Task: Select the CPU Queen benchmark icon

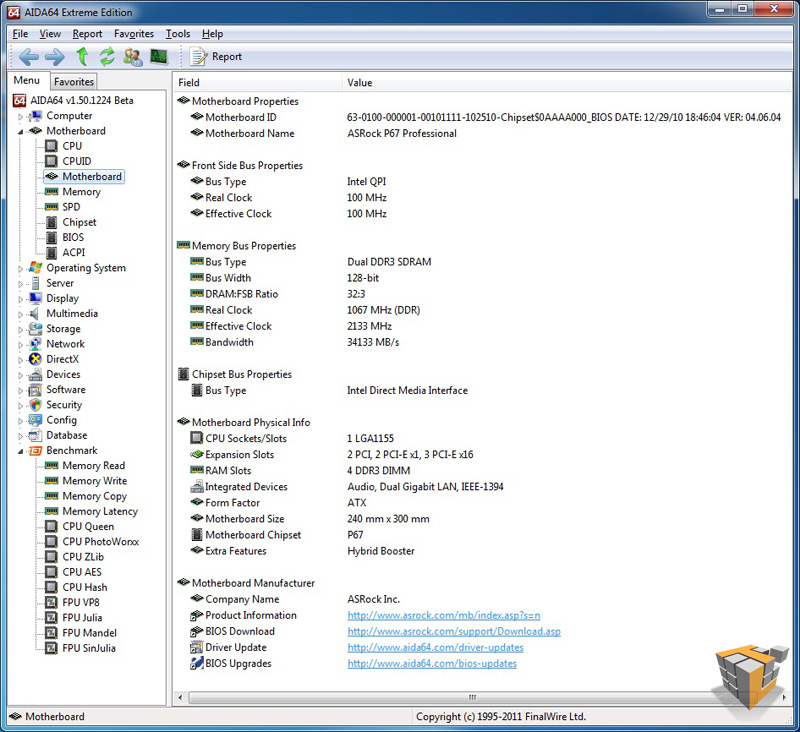Action: coord(51,526)
